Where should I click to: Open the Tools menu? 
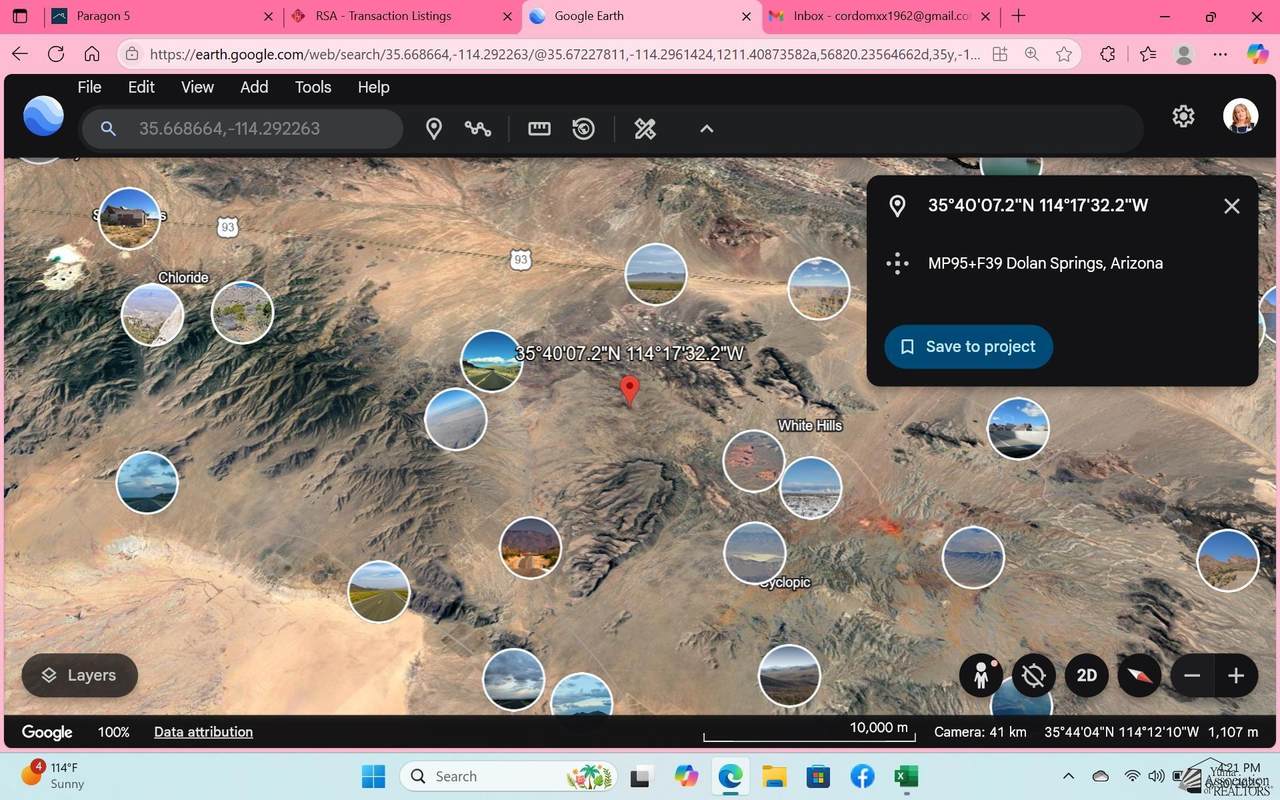coord(313,87)
